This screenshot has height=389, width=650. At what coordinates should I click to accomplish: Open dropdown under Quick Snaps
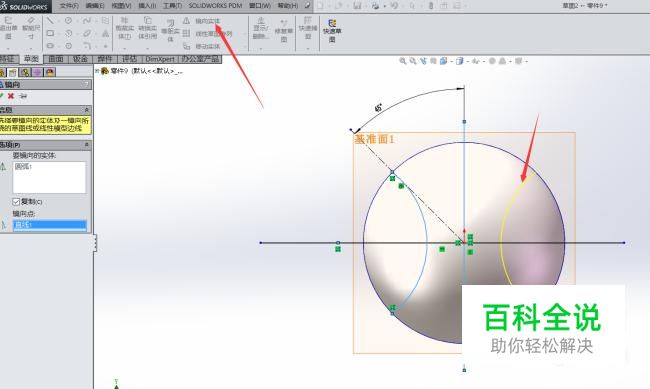tap(308, 48)
